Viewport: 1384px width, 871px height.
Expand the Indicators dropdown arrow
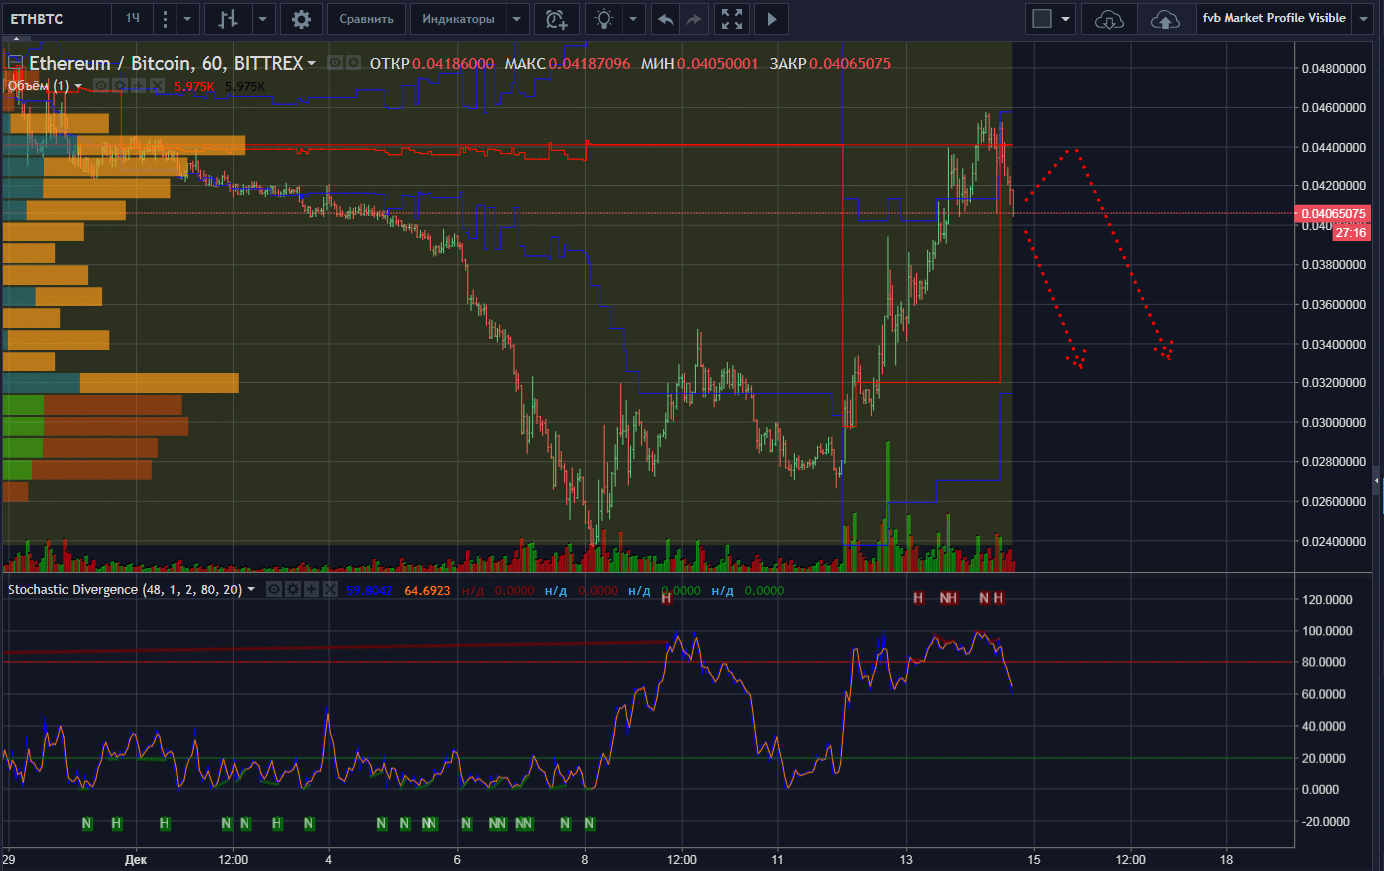coord(516,19)
